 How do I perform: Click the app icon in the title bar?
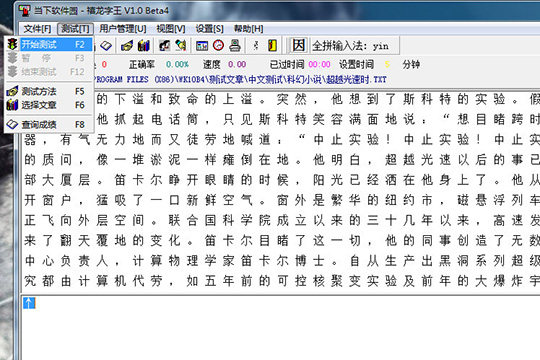point(24,10)
